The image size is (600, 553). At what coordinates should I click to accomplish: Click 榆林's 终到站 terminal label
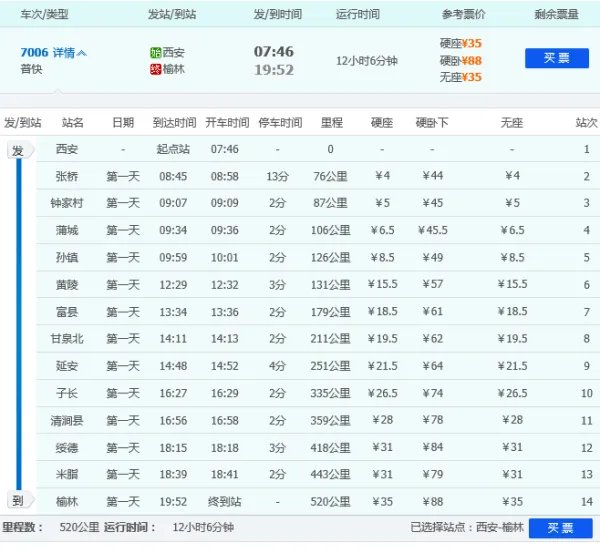point(225,501)
